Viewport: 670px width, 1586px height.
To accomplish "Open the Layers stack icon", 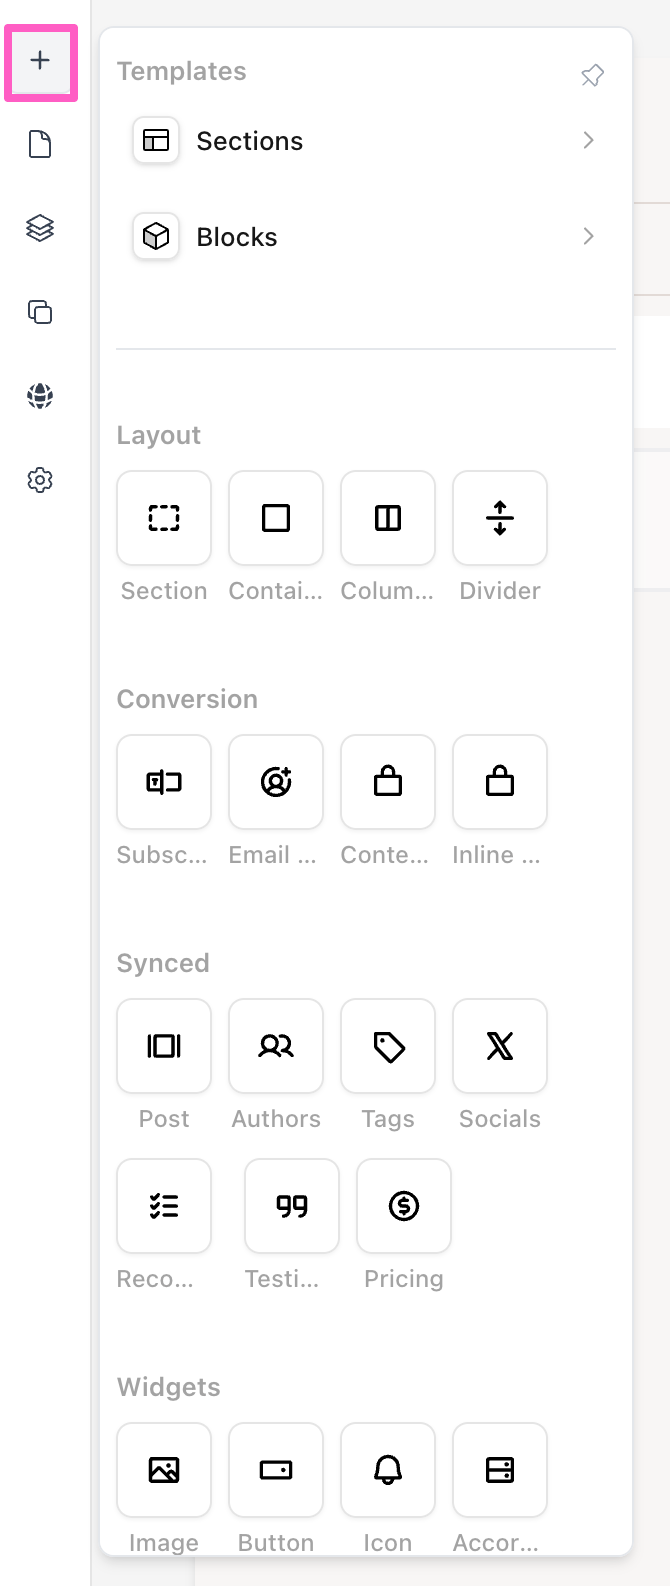I will coord(40,228).
